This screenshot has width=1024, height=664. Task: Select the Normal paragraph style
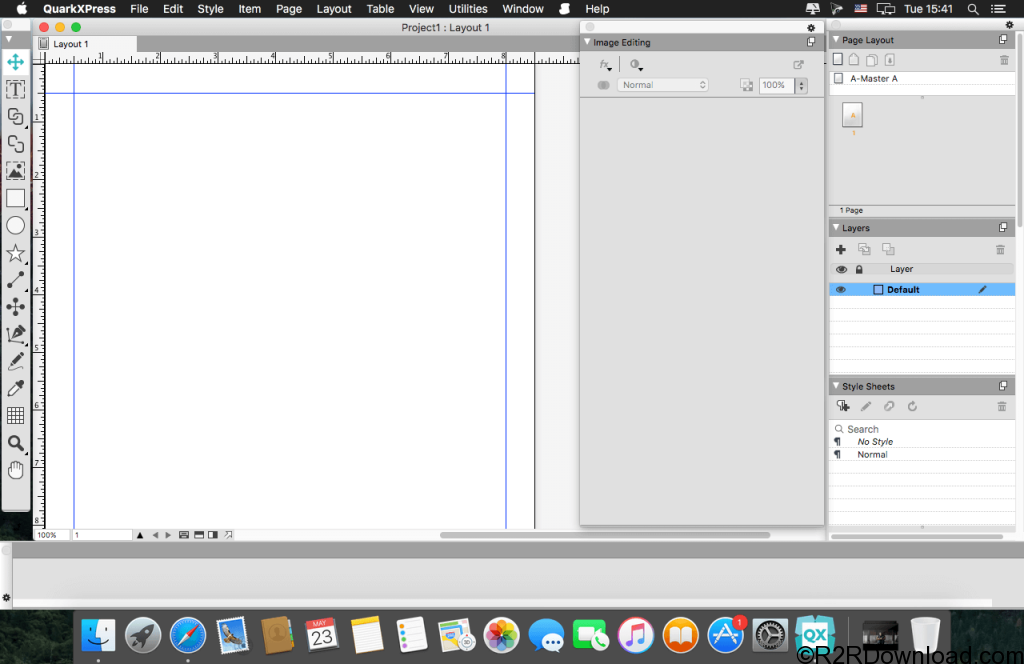[922, 454]
